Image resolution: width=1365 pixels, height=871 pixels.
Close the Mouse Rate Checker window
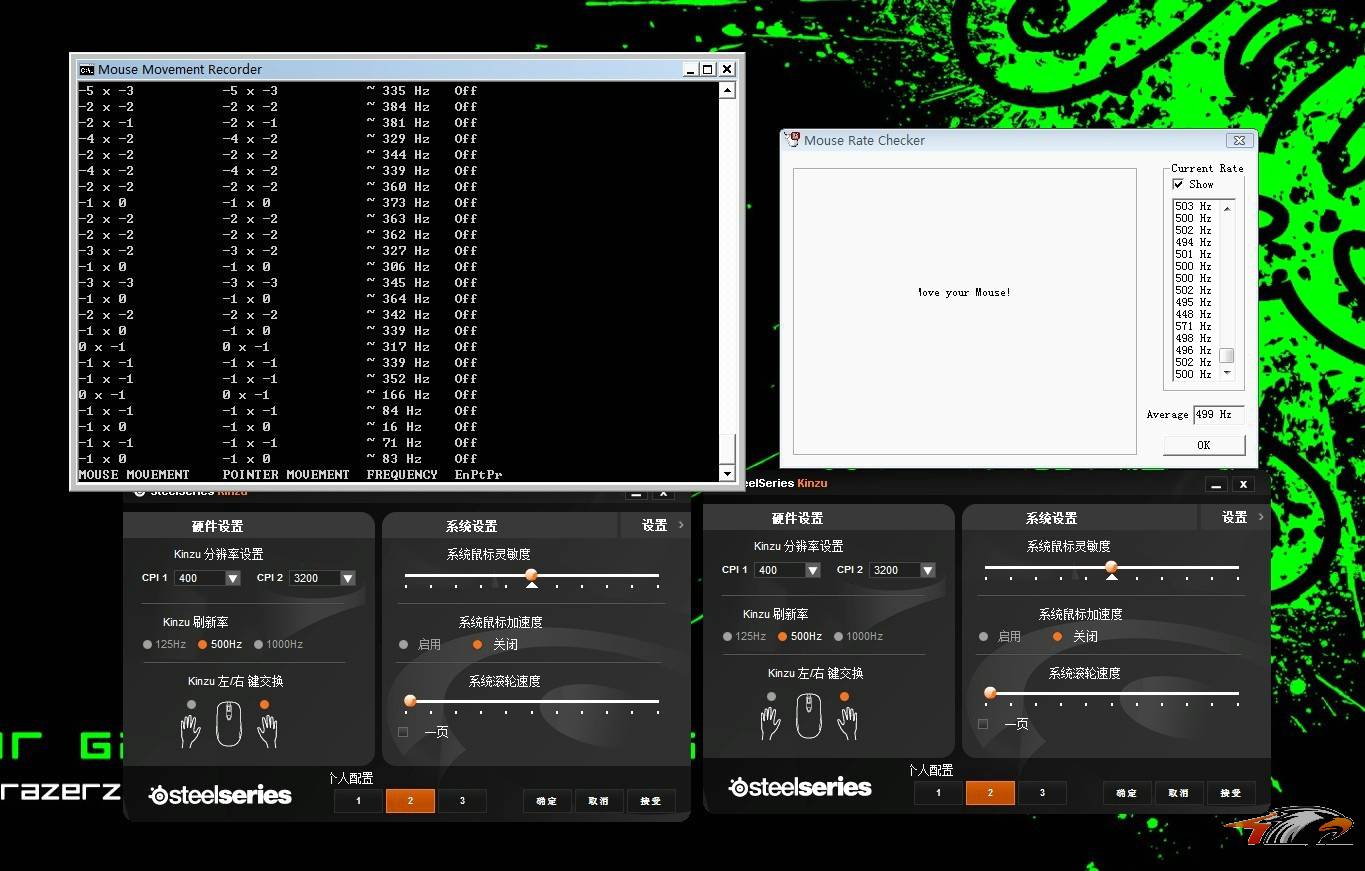1239,141
